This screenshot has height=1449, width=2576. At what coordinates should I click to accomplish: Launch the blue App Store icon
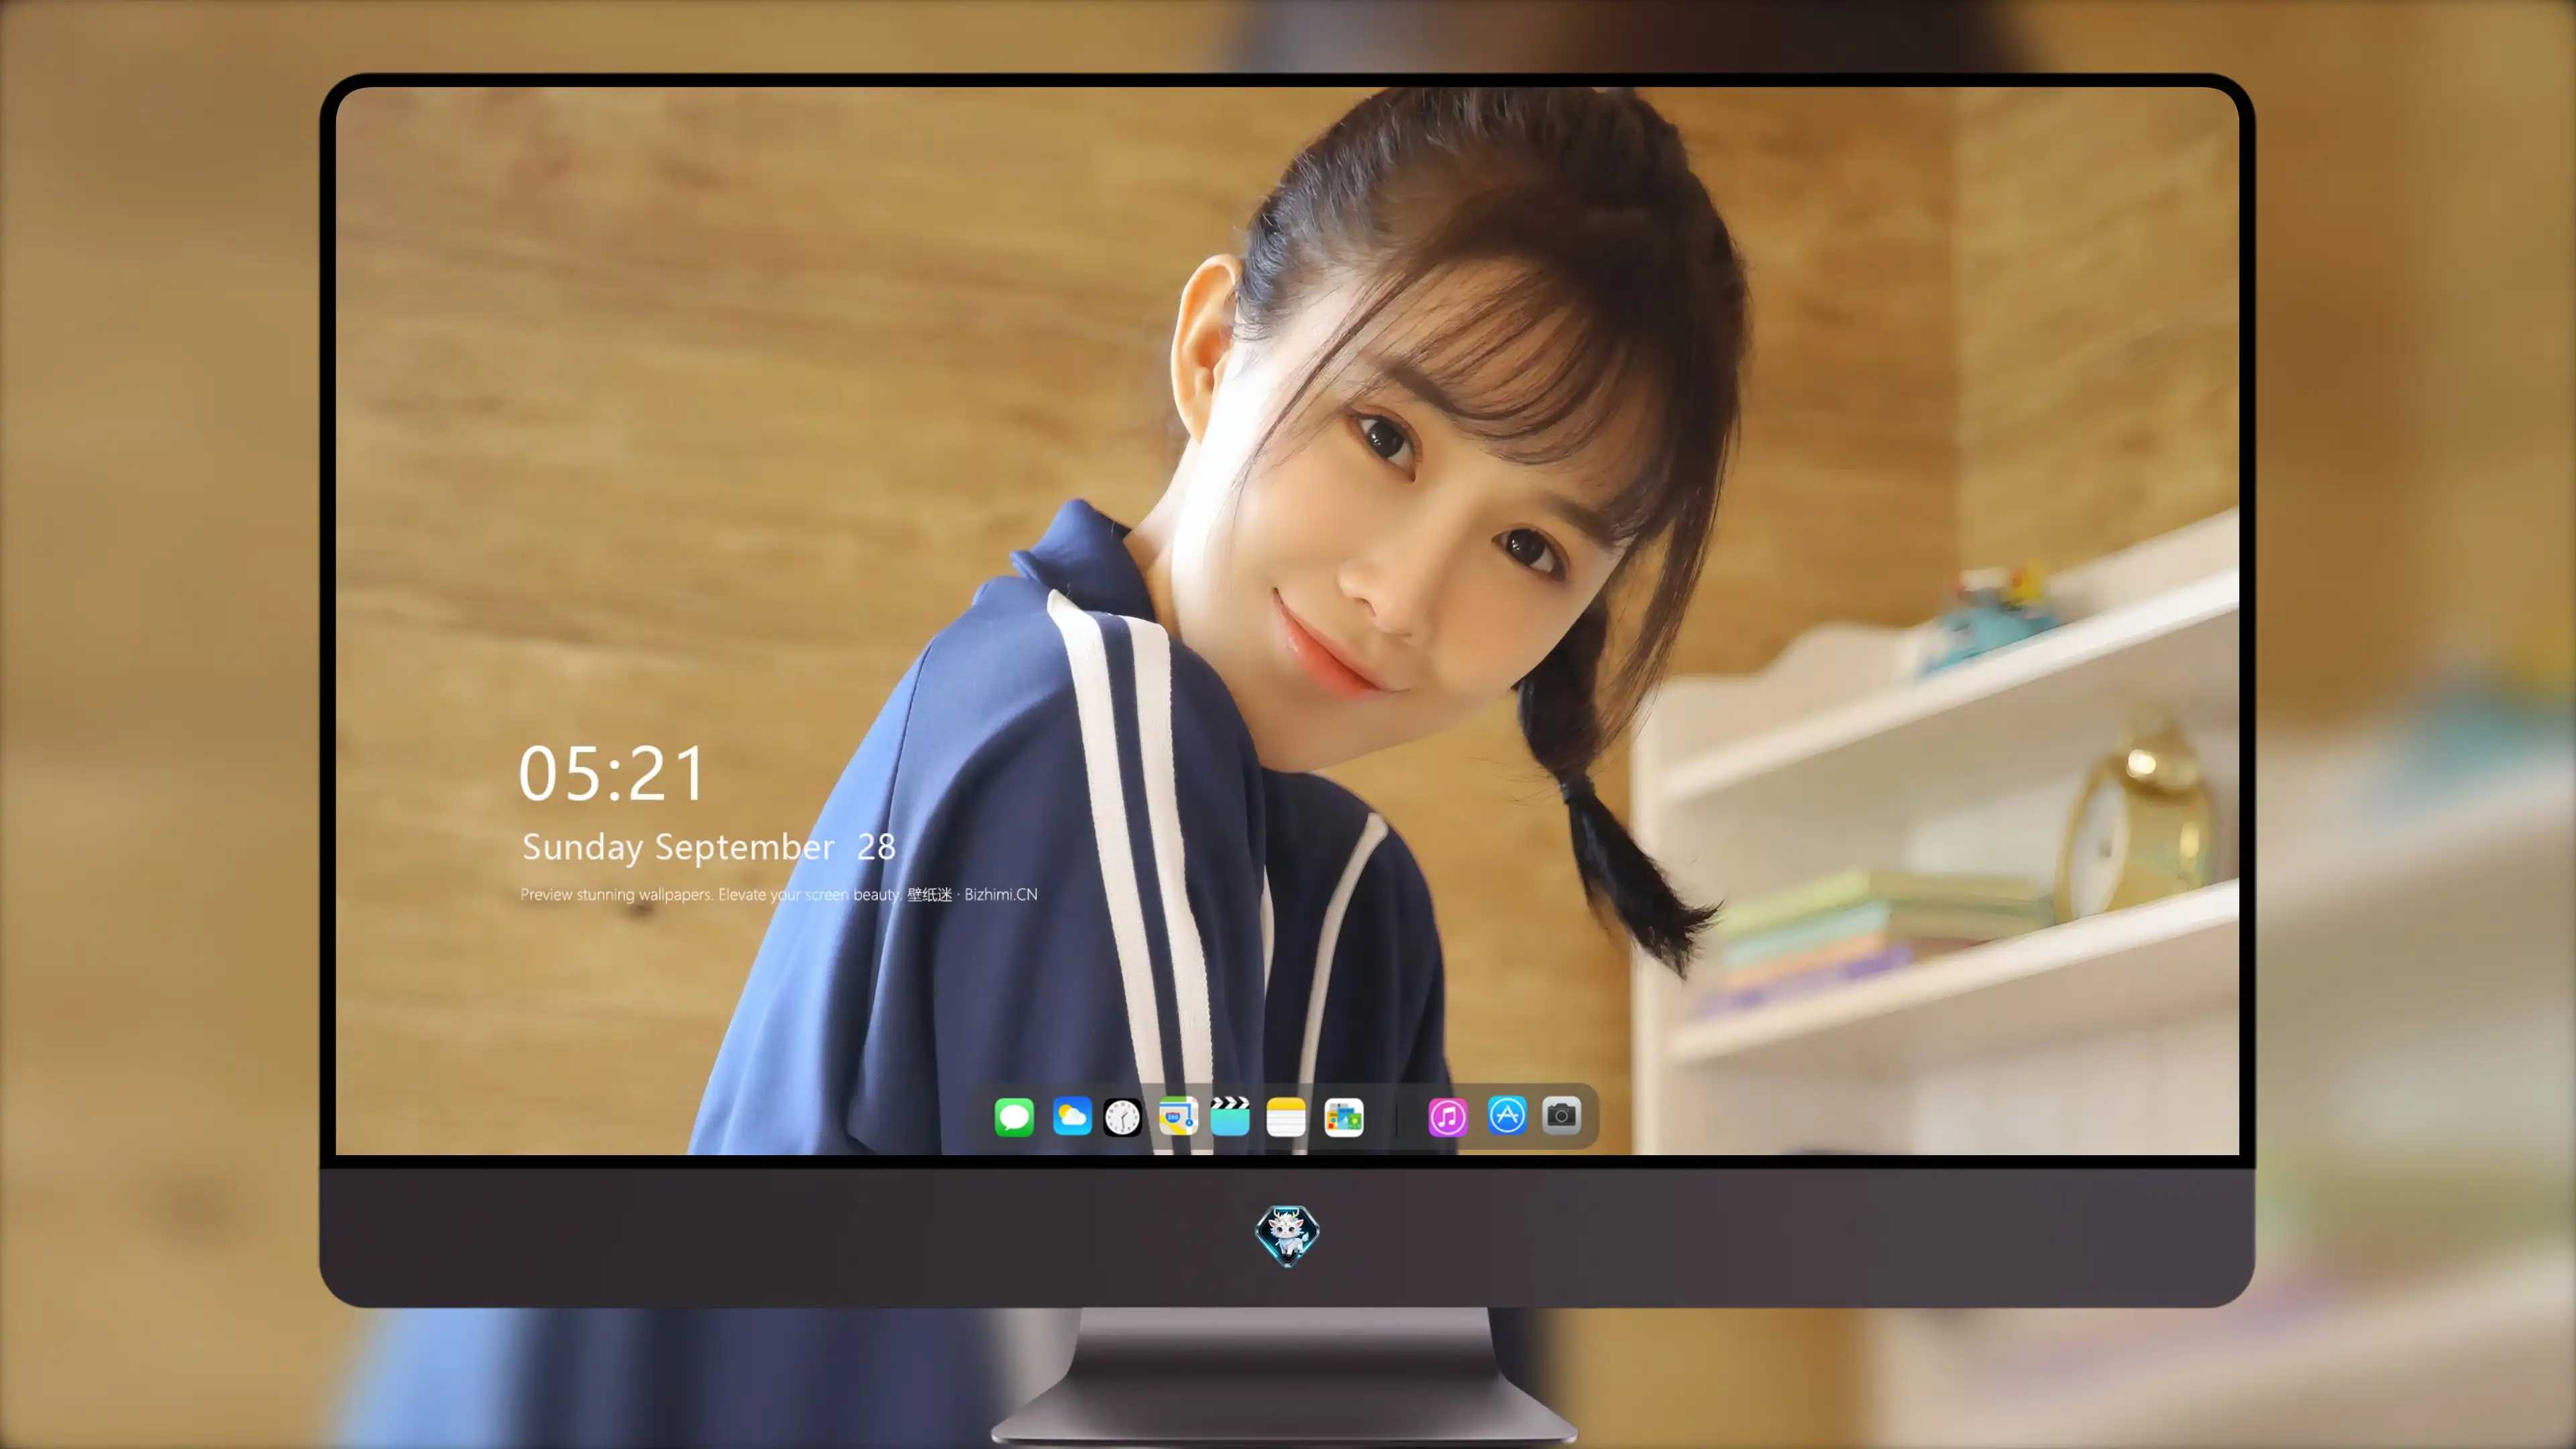[x=1506, y=1115]
